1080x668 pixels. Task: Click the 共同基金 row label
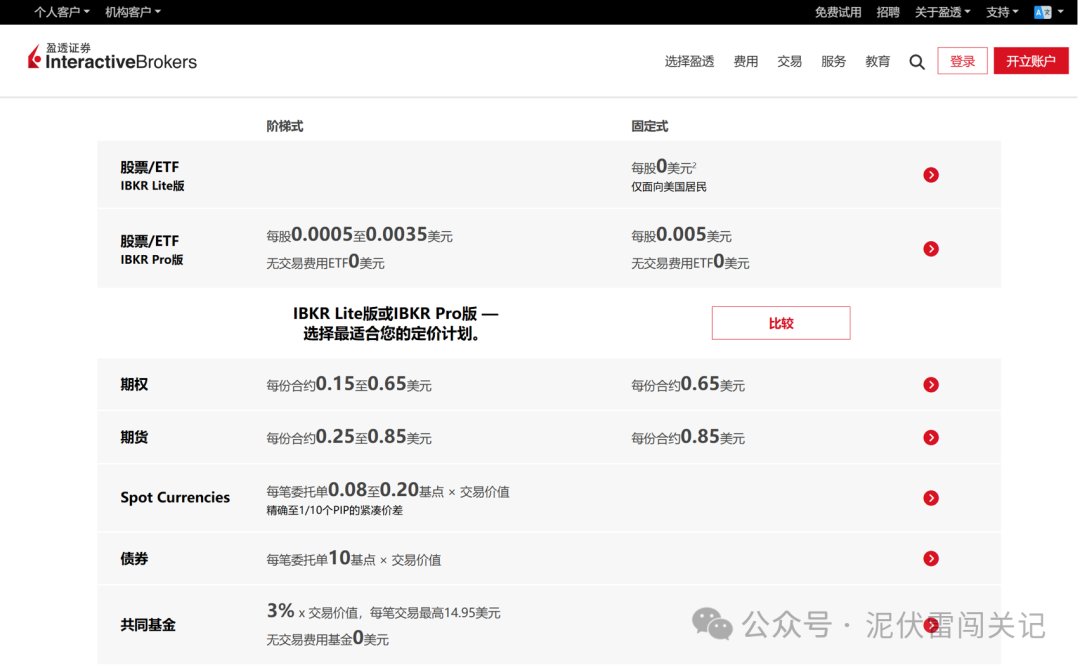pos(147,625)
